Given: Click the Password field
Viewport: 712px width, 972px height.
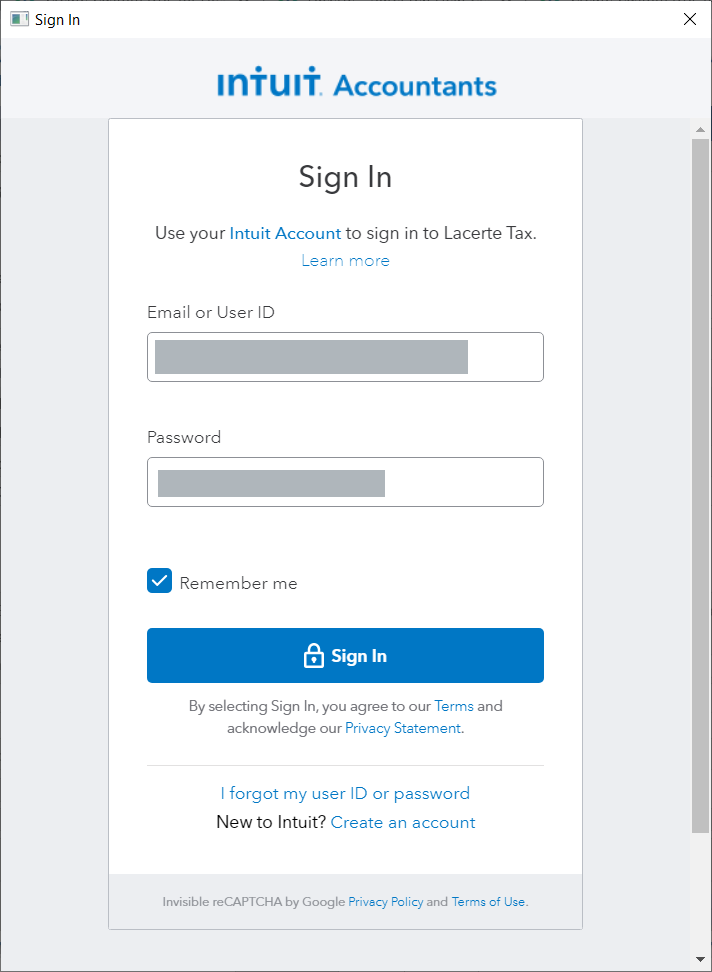Looking at the screenshot, I should (x=345, y=482).
